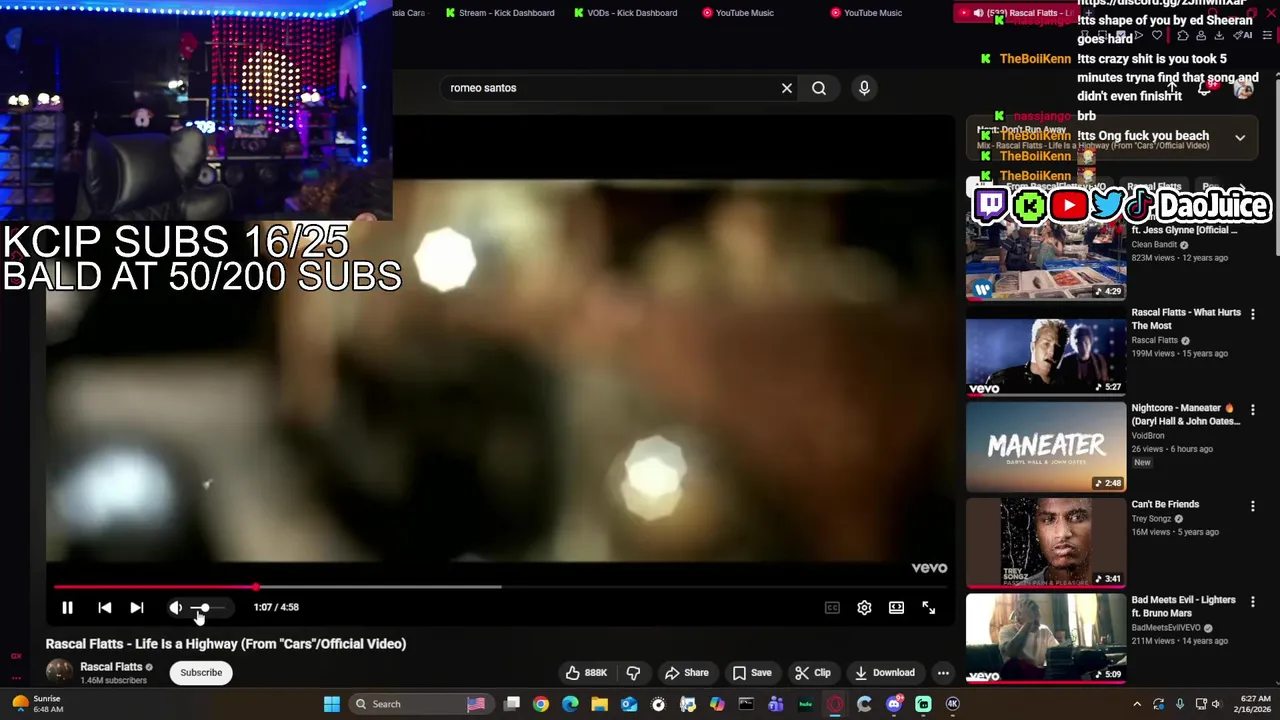
Task: Expand the Mix playlist panel chevron
Action: (x=1240, y=138)
